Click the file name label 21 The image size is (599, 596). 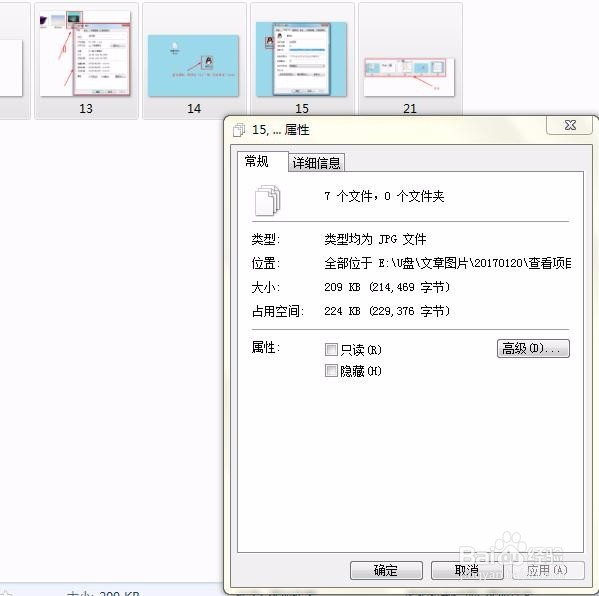[410, 109]
